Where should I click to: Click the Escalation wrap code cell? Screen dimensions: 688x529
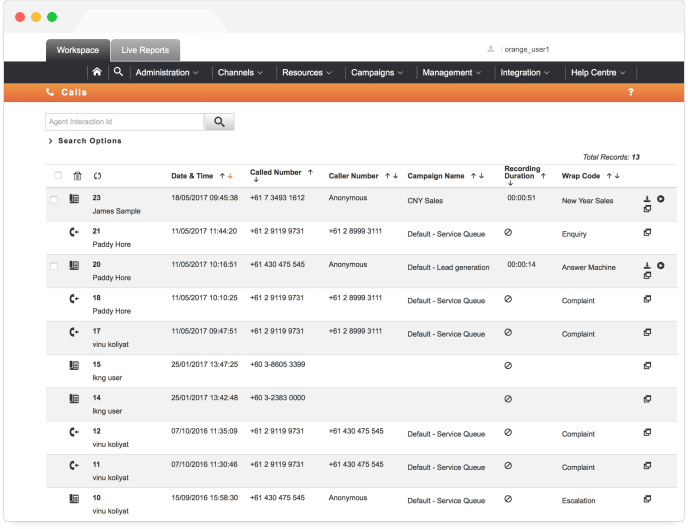tap(578, 500)
